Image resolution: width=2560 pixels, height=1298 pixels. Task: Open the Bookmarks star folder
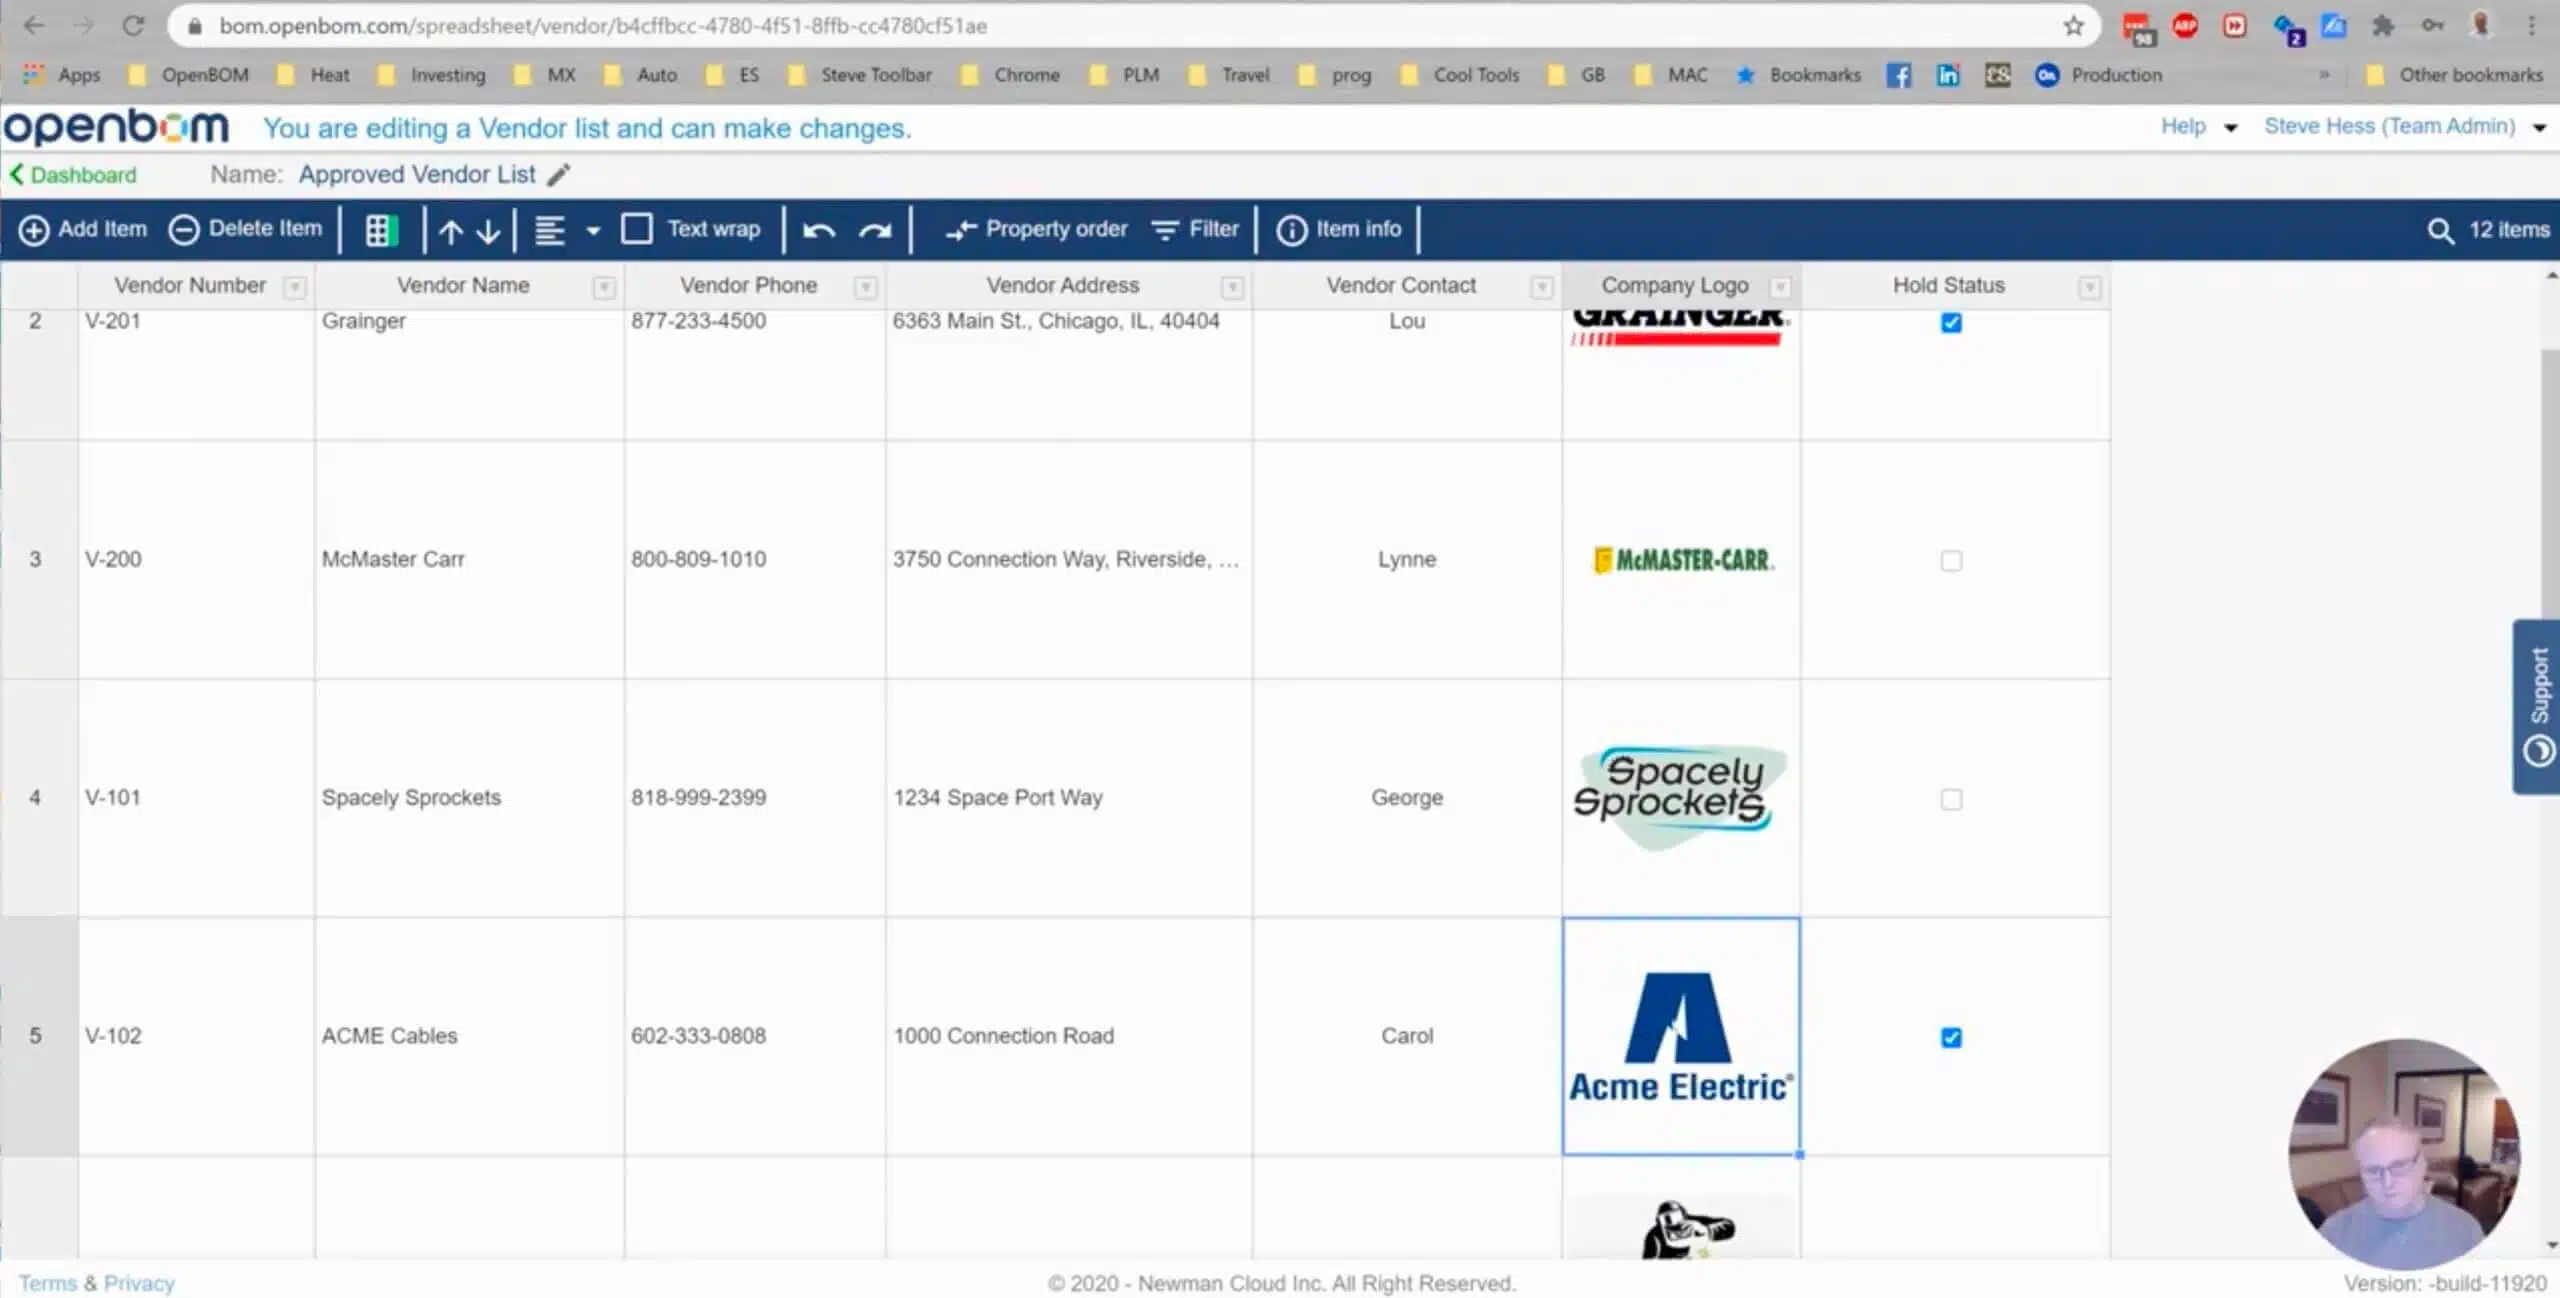[x=1800, y=75]
